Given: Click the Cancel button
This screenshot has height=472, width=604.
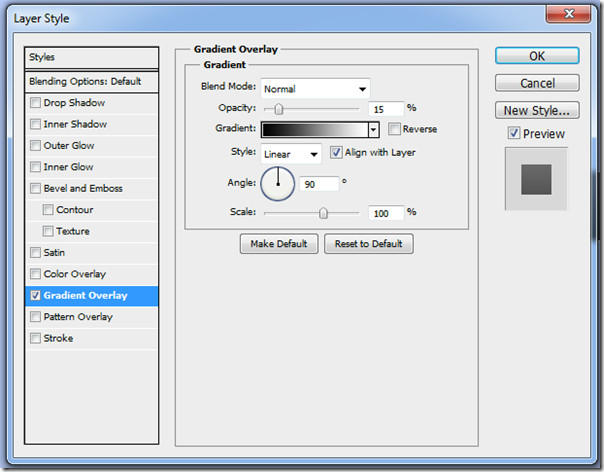Looking at the screenshot, I should pos(537,83).
